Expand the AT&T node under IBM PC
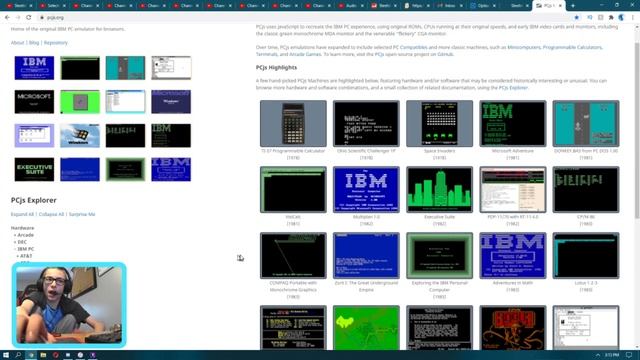Image resolution: width=640 pixels, height=360 pixels. [24, 256]
